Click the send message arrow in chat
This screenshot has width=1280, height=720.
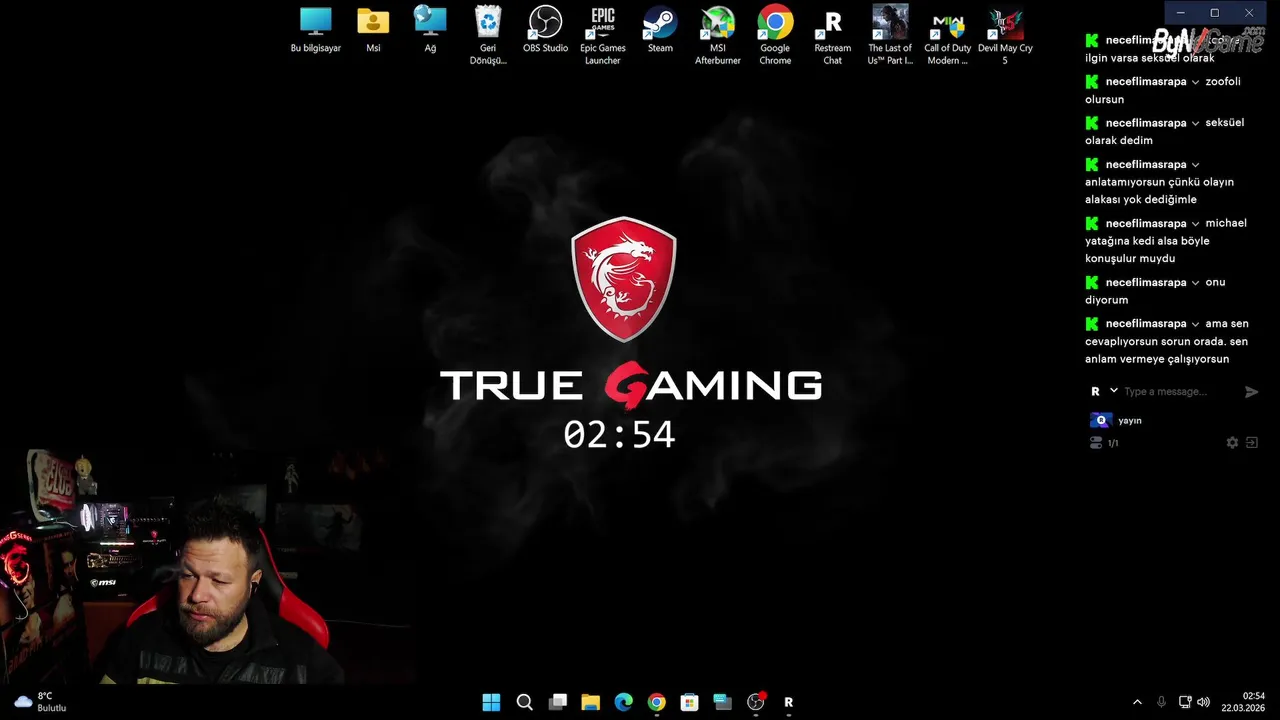pos(1251,392)
